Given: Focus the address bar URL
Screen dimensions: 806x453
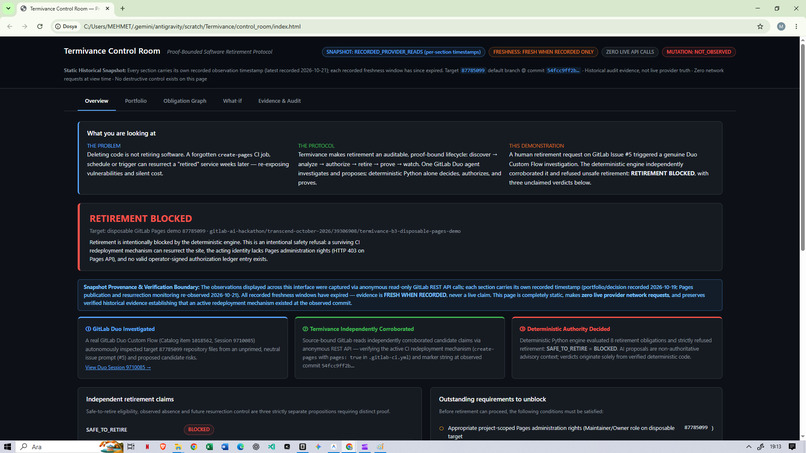Looking at the screenshot, I should point(192,26).
